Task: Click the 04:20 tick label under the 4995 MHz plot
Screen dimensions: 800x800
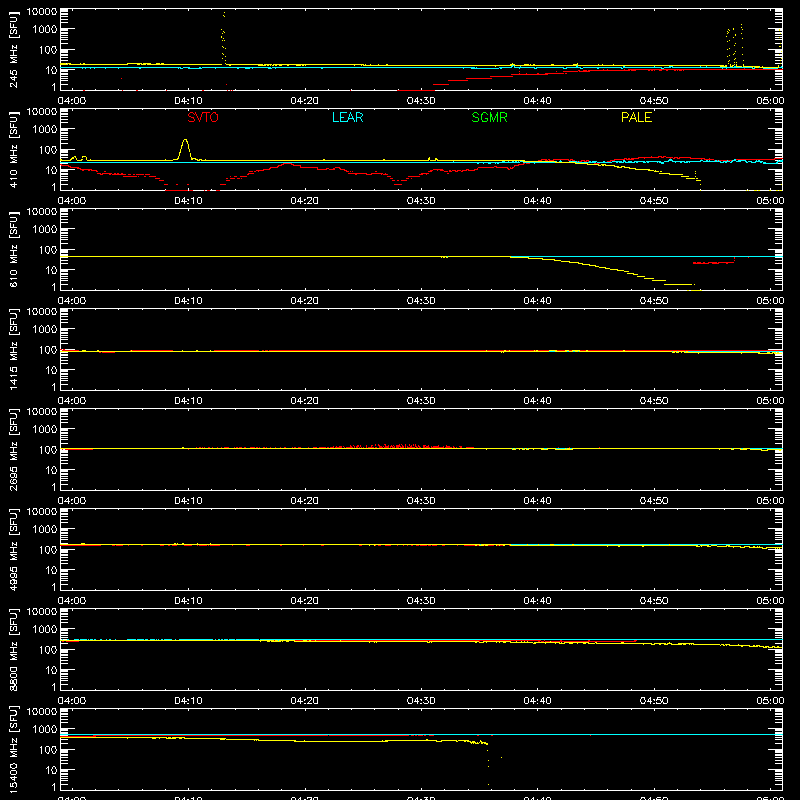Action: tap(305, 601)
